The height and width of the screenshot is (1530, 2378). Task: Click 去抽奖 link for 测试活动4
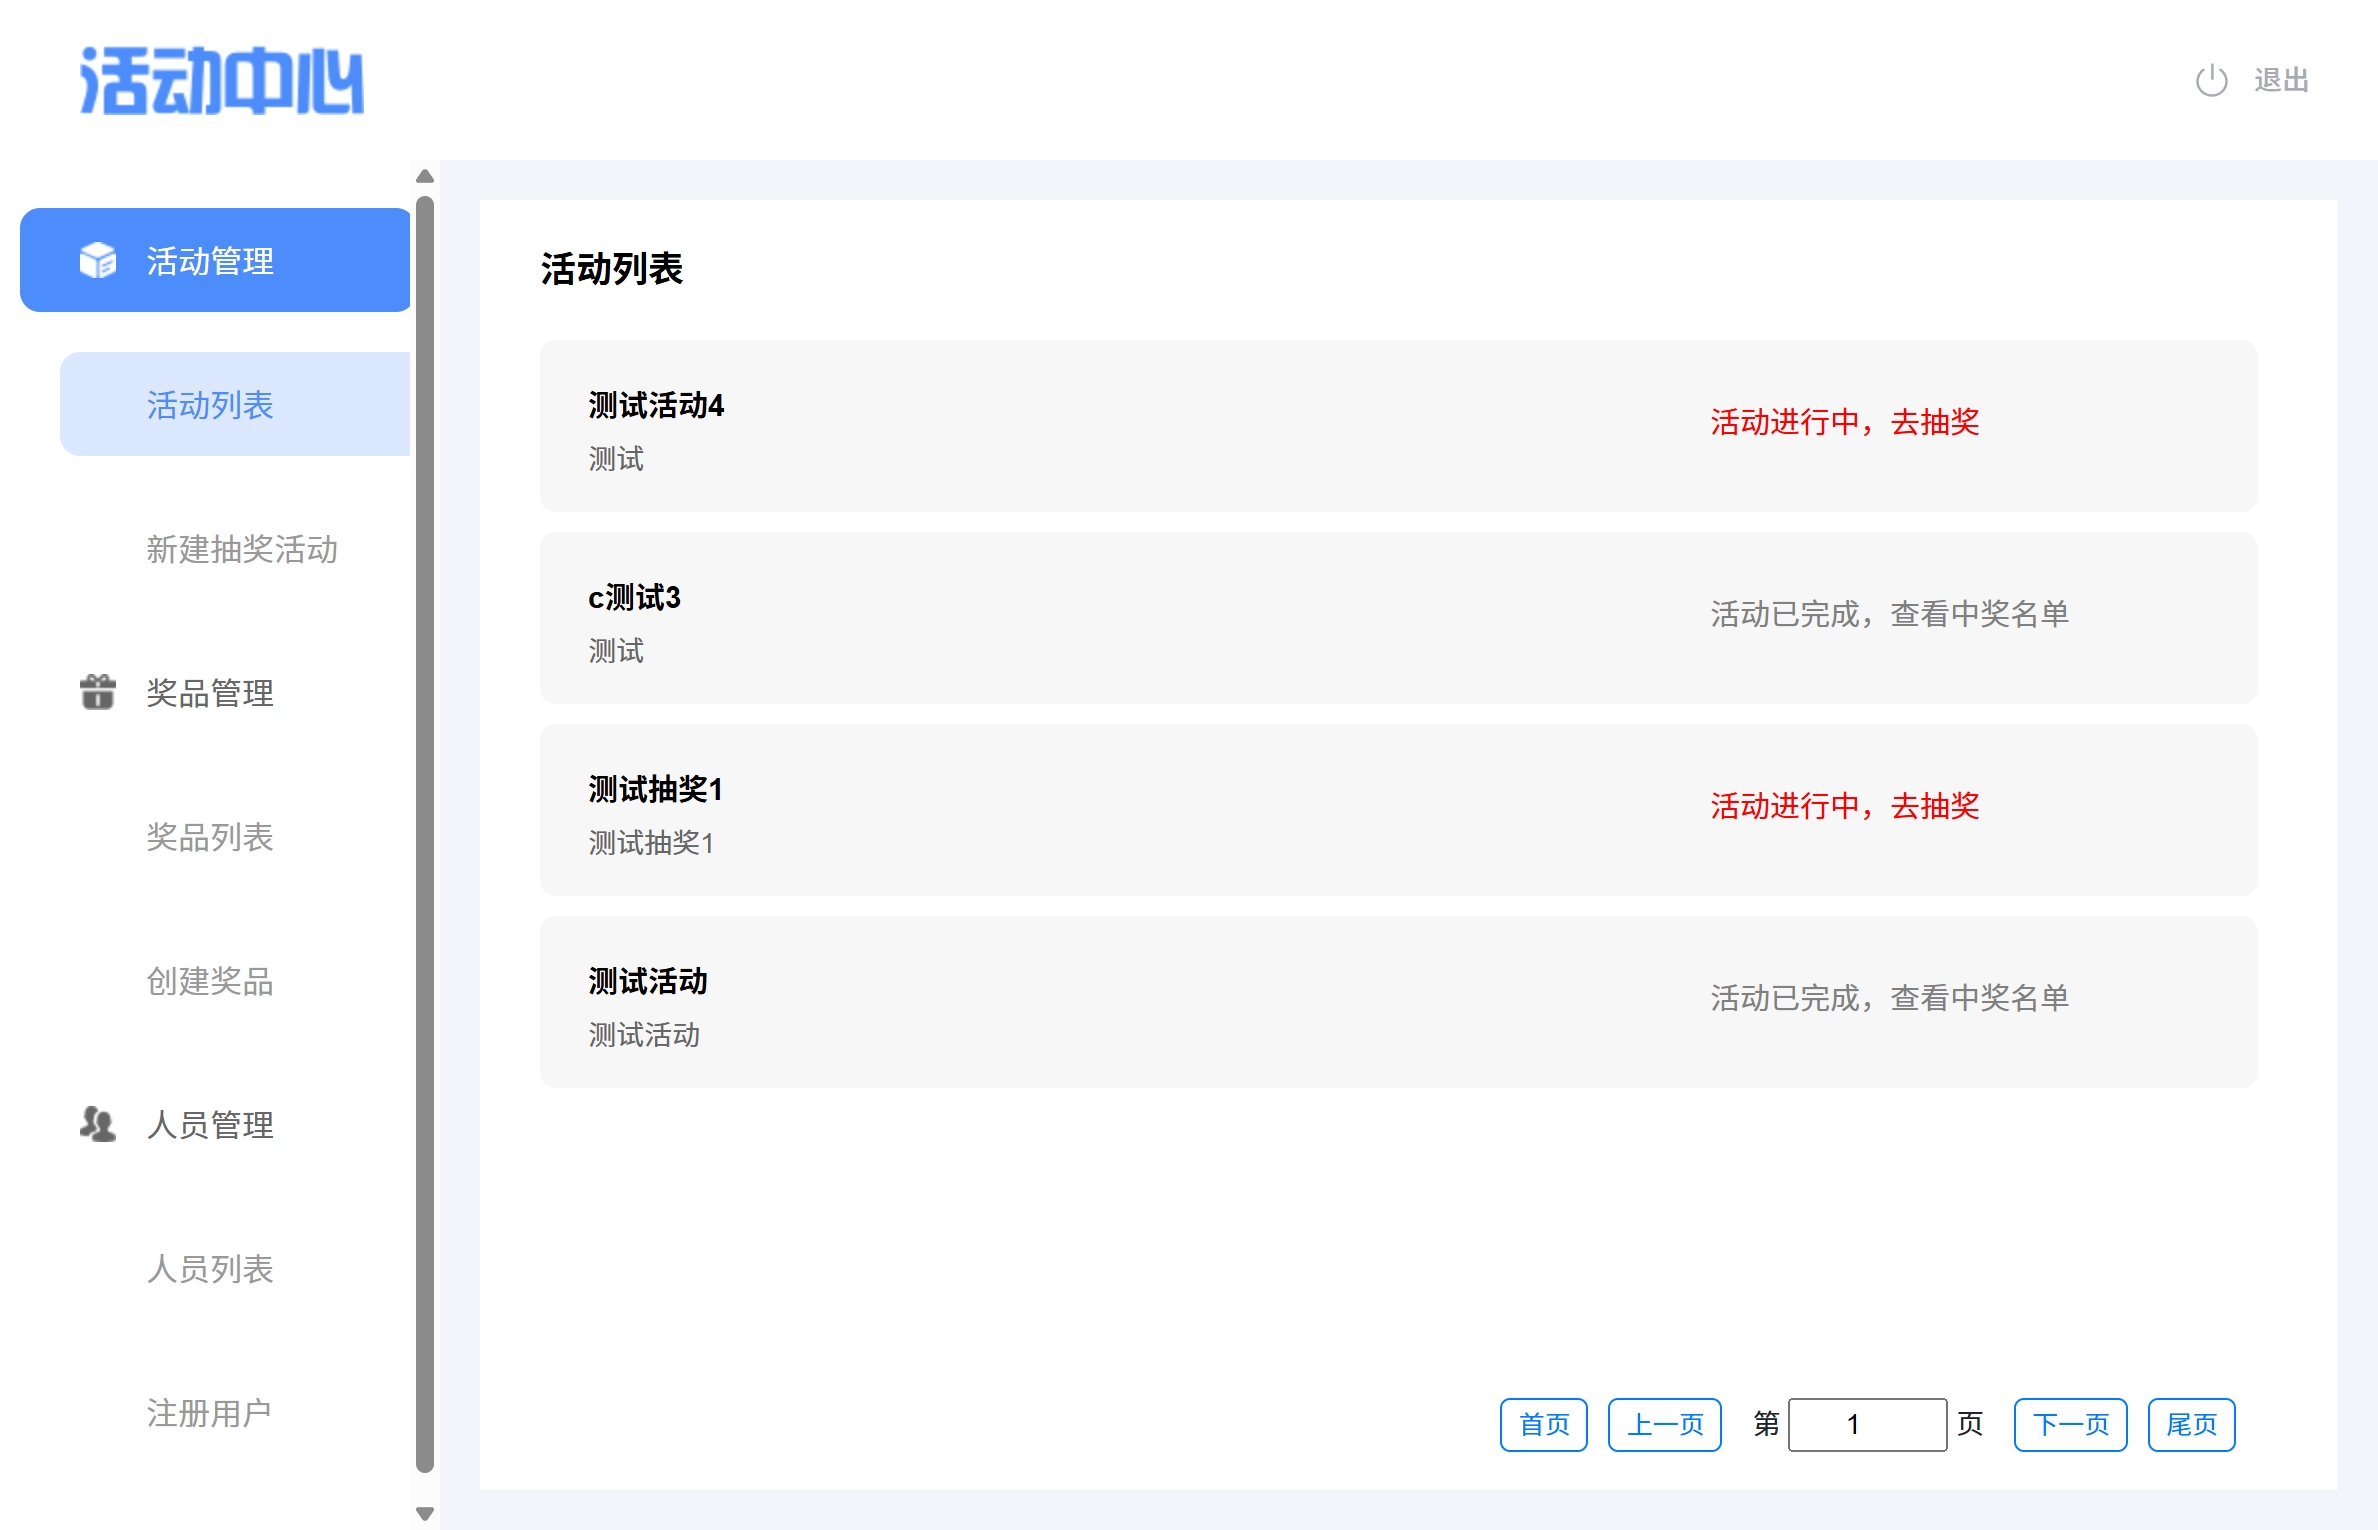tap(1934, 422)
